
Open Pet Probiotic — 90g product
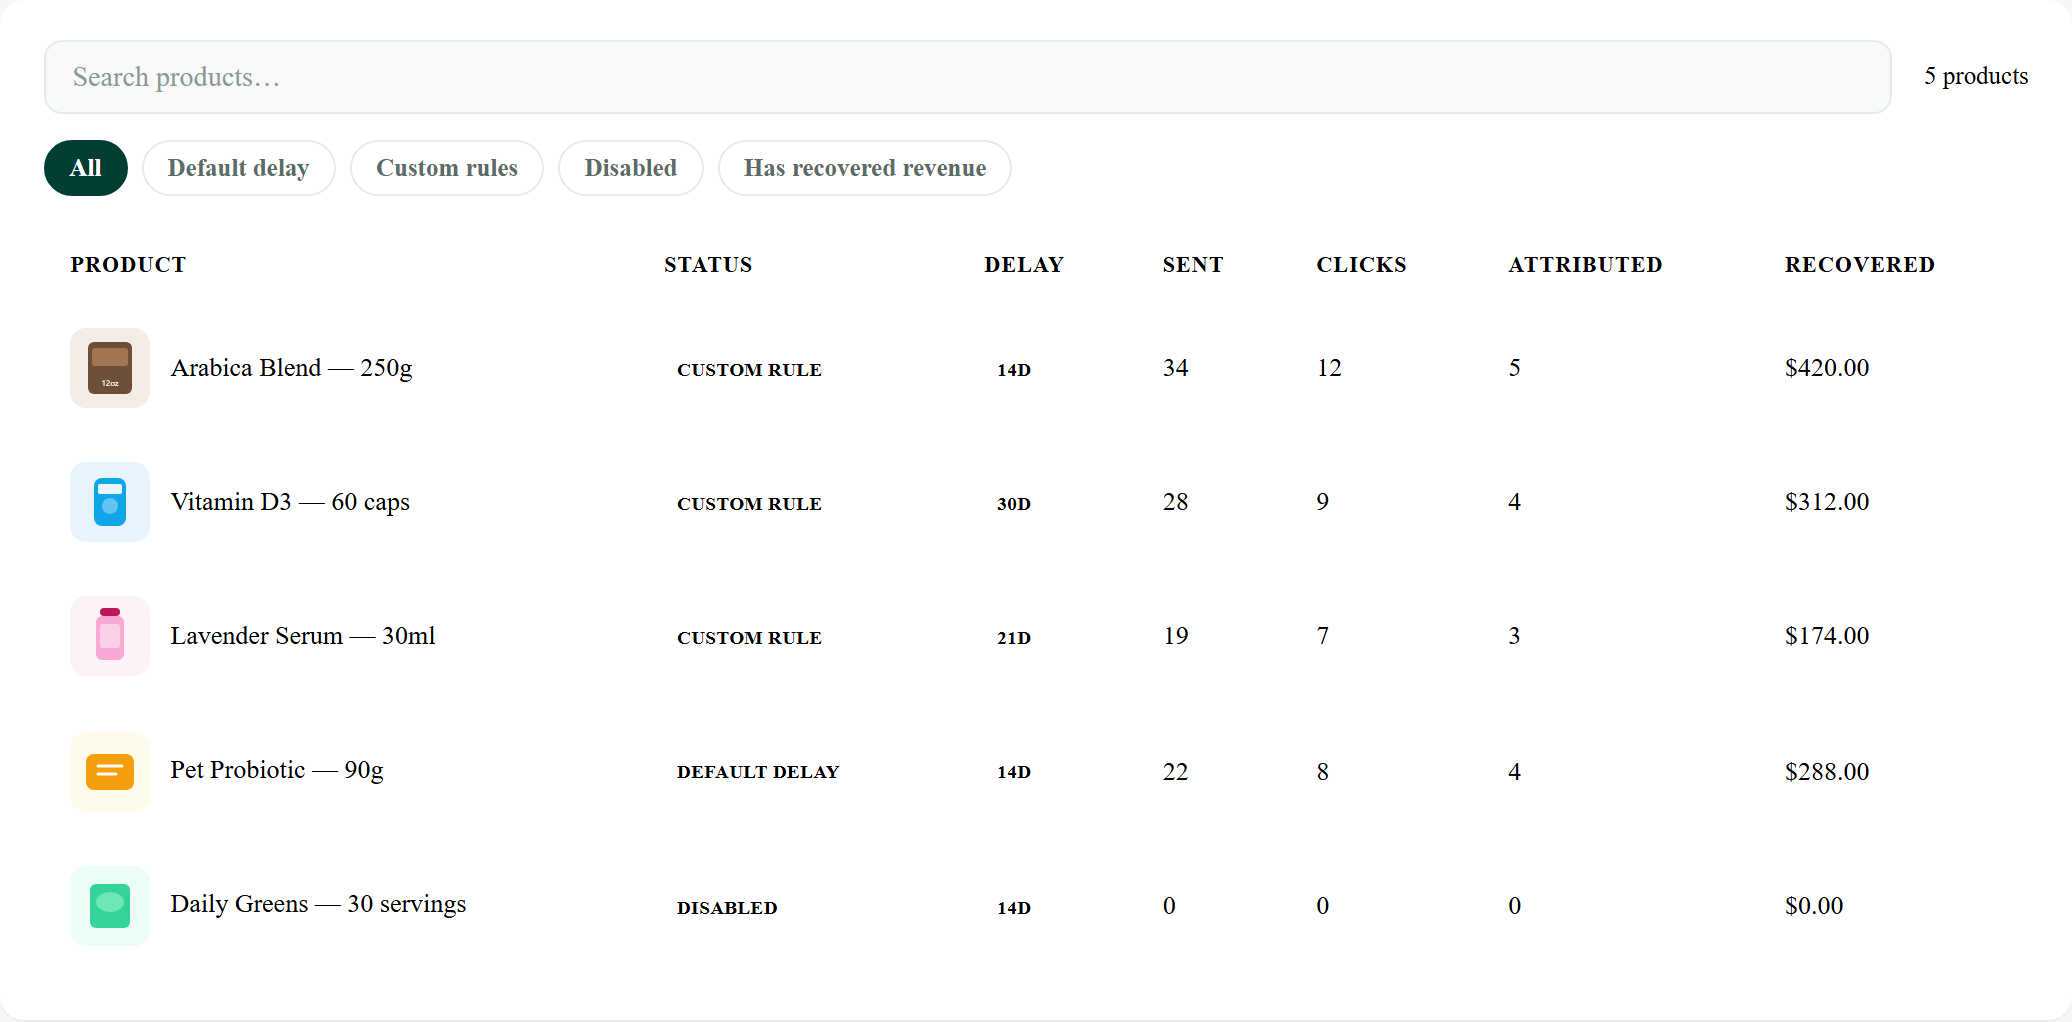click(277, 770)
